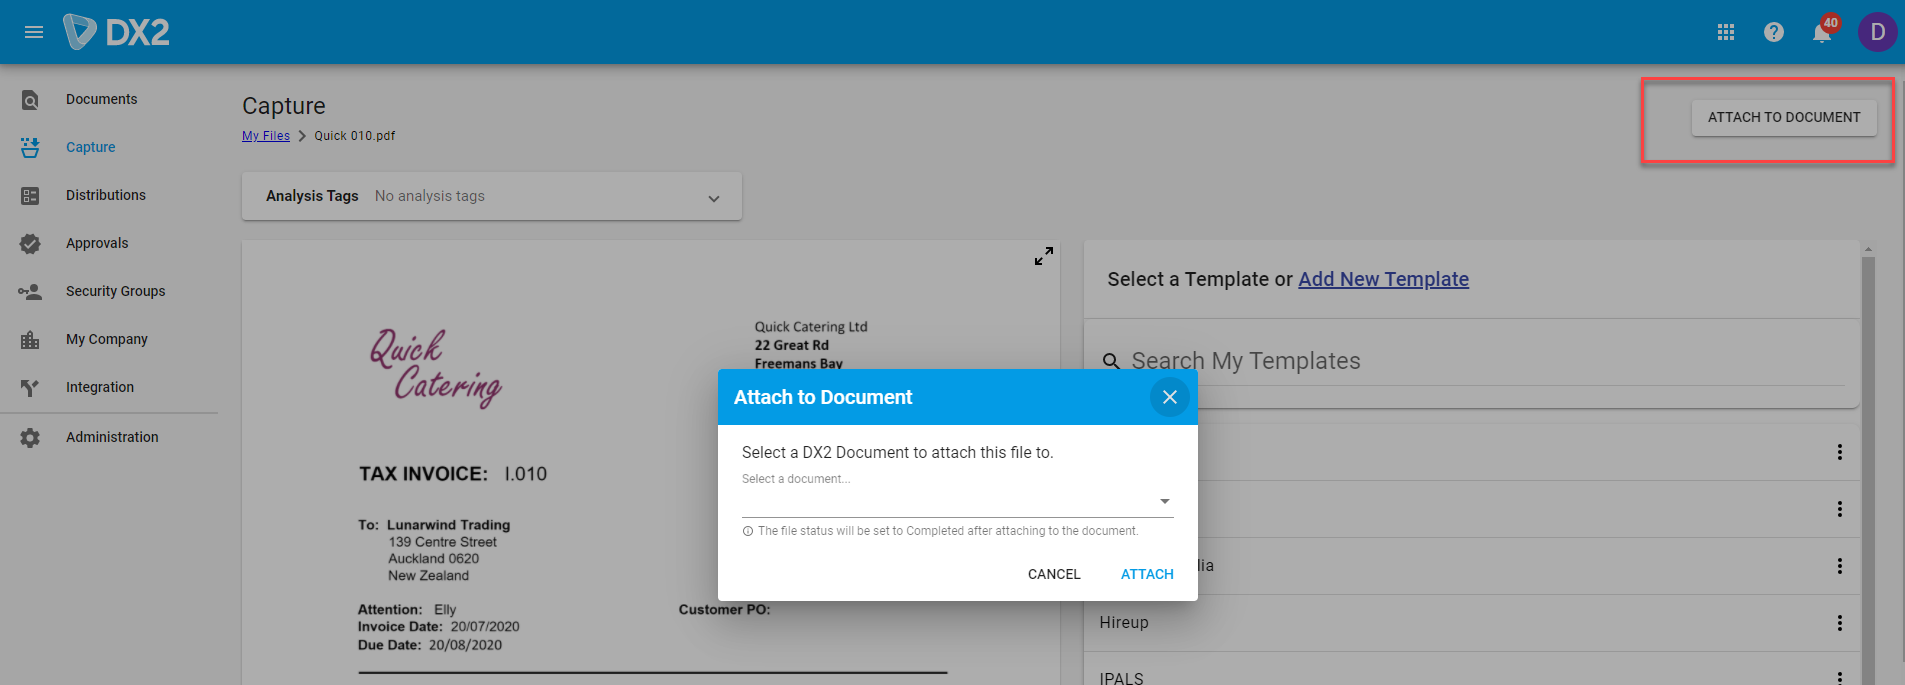Close the Attach to Document dialog

(x=1169, y=397)
